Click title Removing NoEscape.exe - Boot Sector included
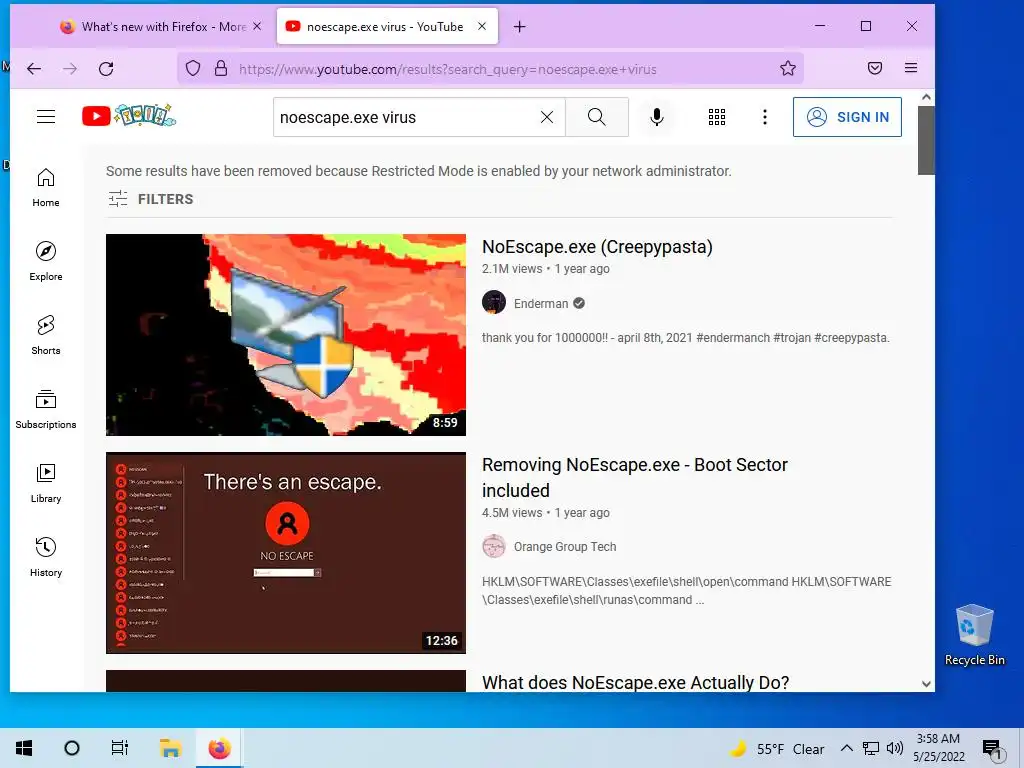 [x=635, y=477]
